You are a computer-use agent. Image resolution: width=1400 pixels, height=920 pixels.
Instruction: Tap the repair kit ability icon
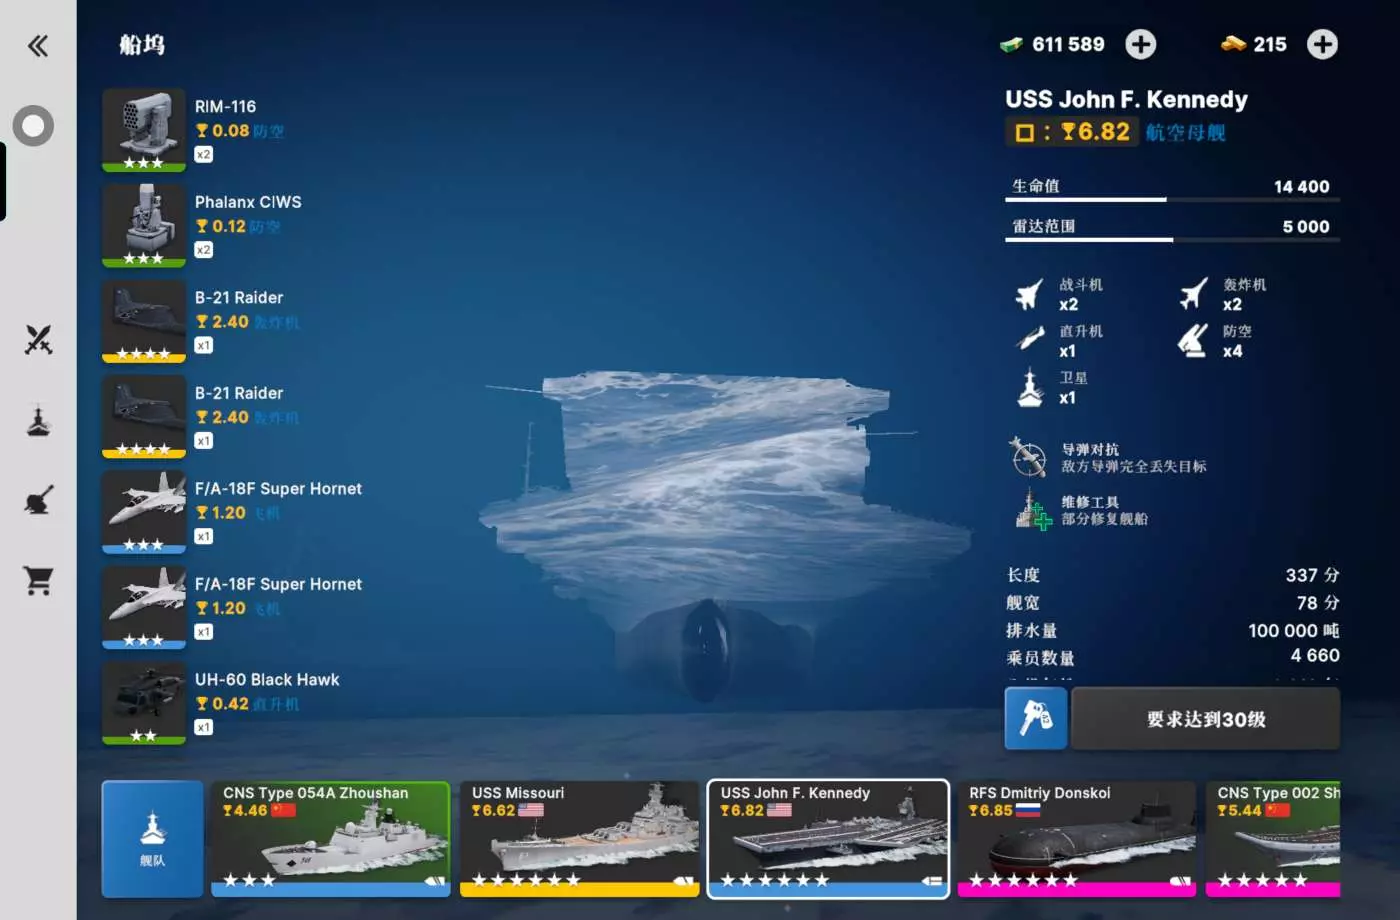click(1031, 509)
